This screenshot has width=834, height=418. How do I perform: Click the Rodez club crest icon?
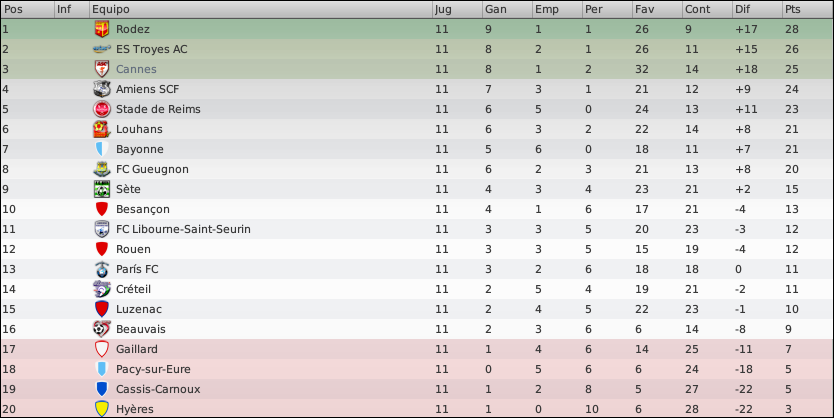102,29
